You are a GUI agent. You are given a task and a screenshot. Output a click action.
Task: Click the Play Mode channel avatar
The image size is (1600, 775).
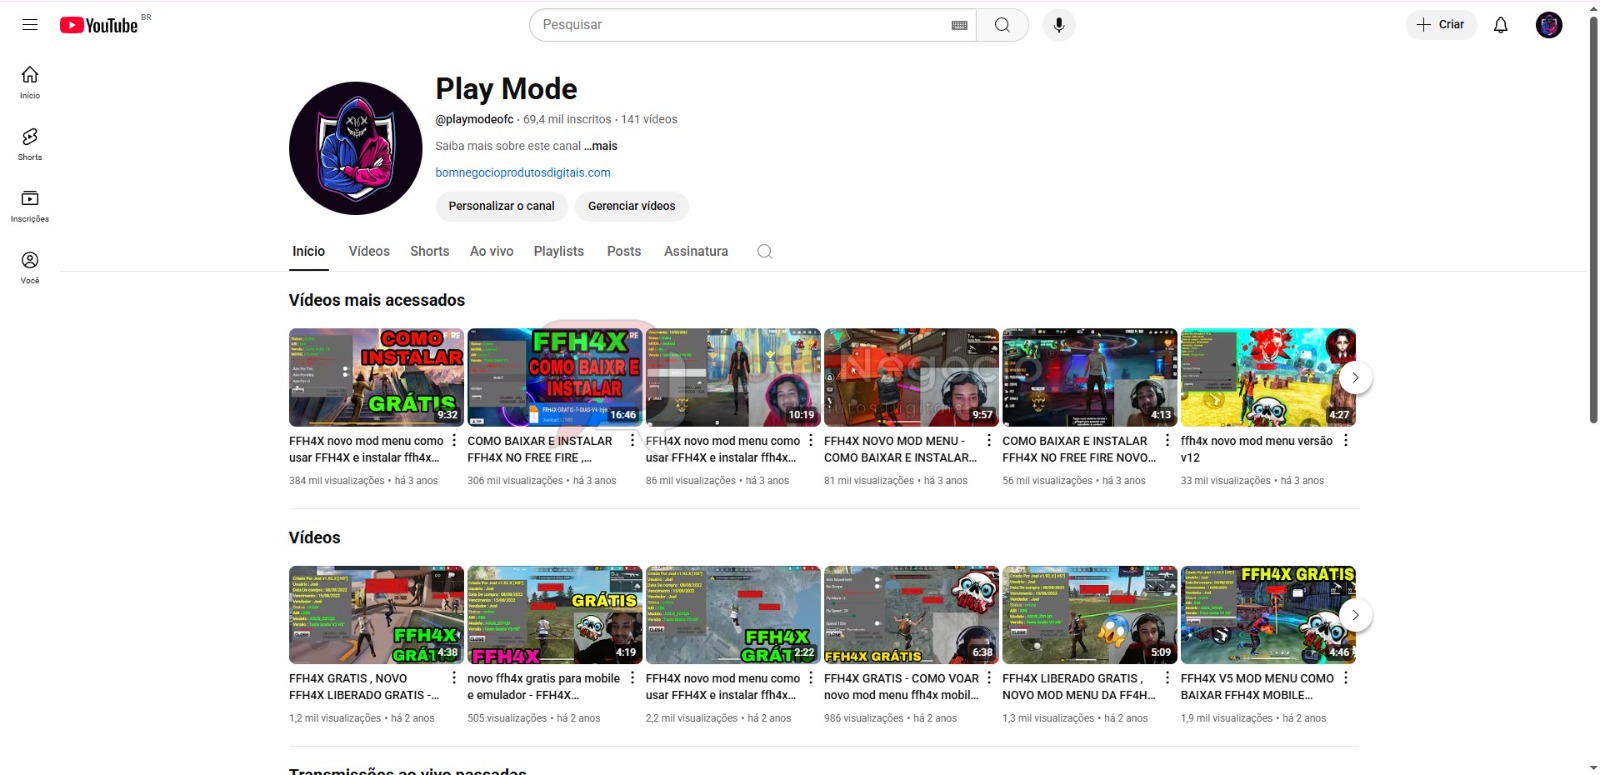tap(356, 148)
